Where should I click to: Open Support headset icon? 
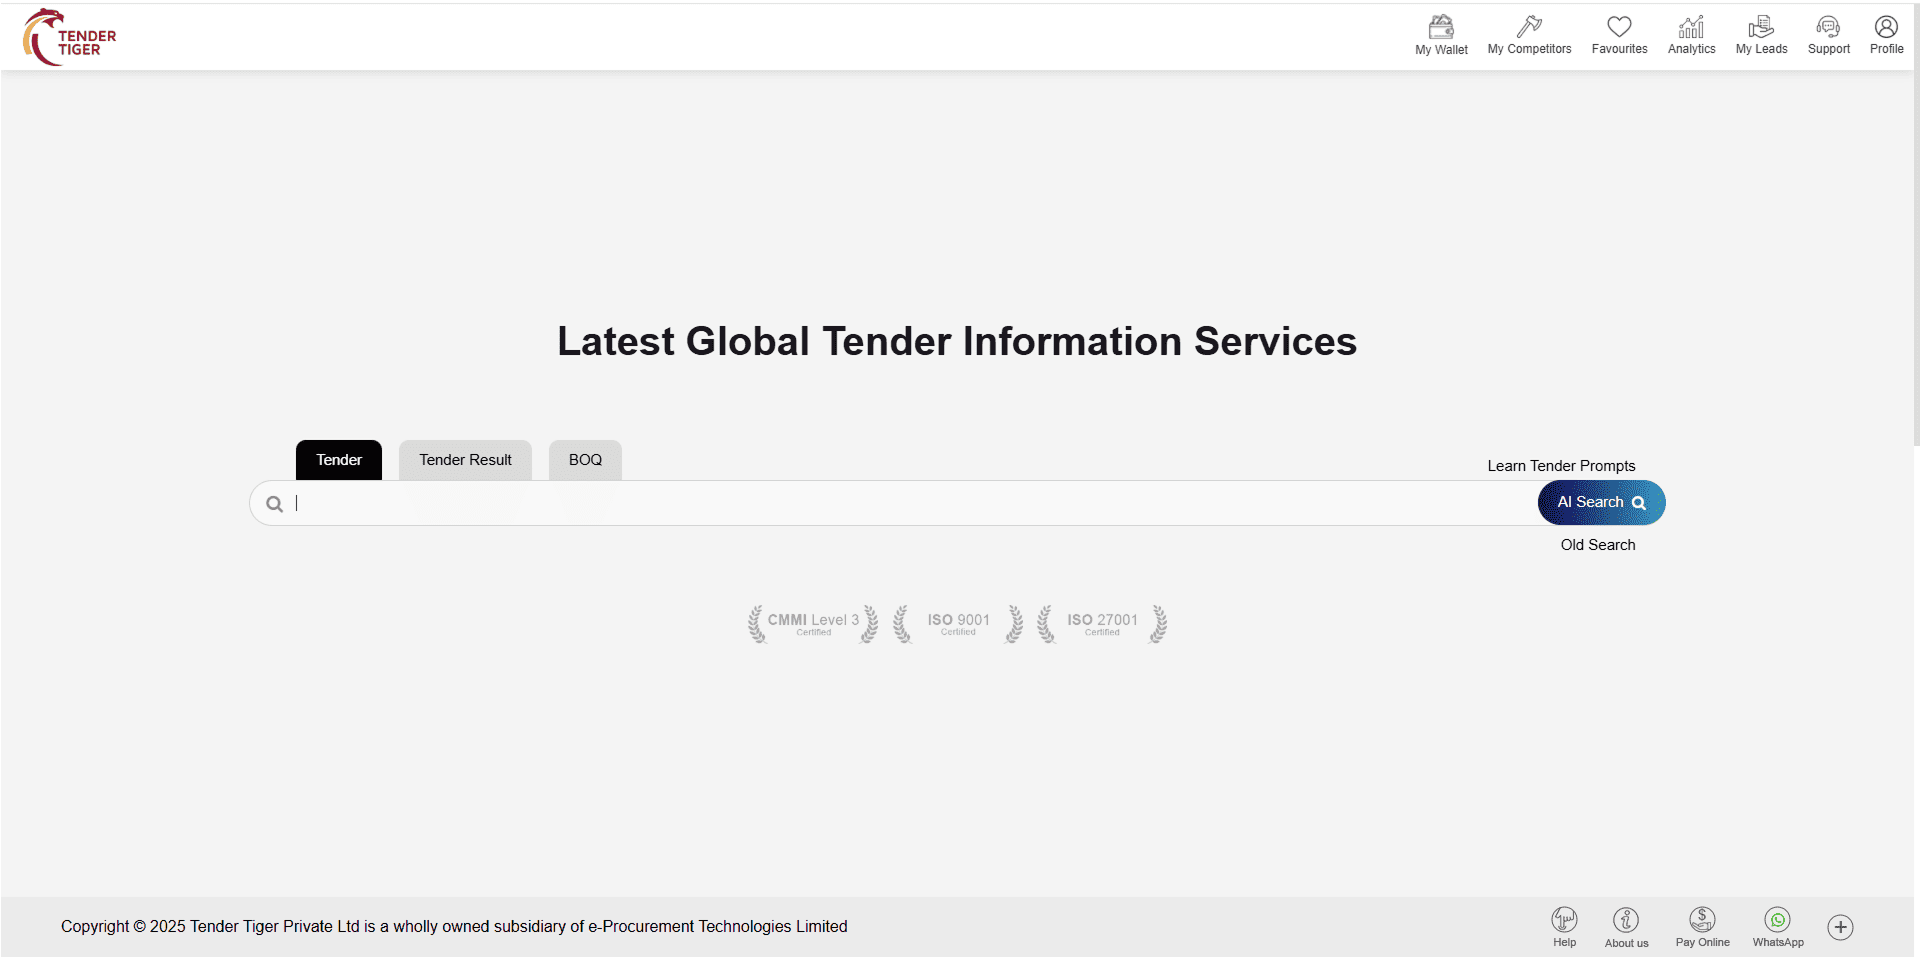(1828, 28)
